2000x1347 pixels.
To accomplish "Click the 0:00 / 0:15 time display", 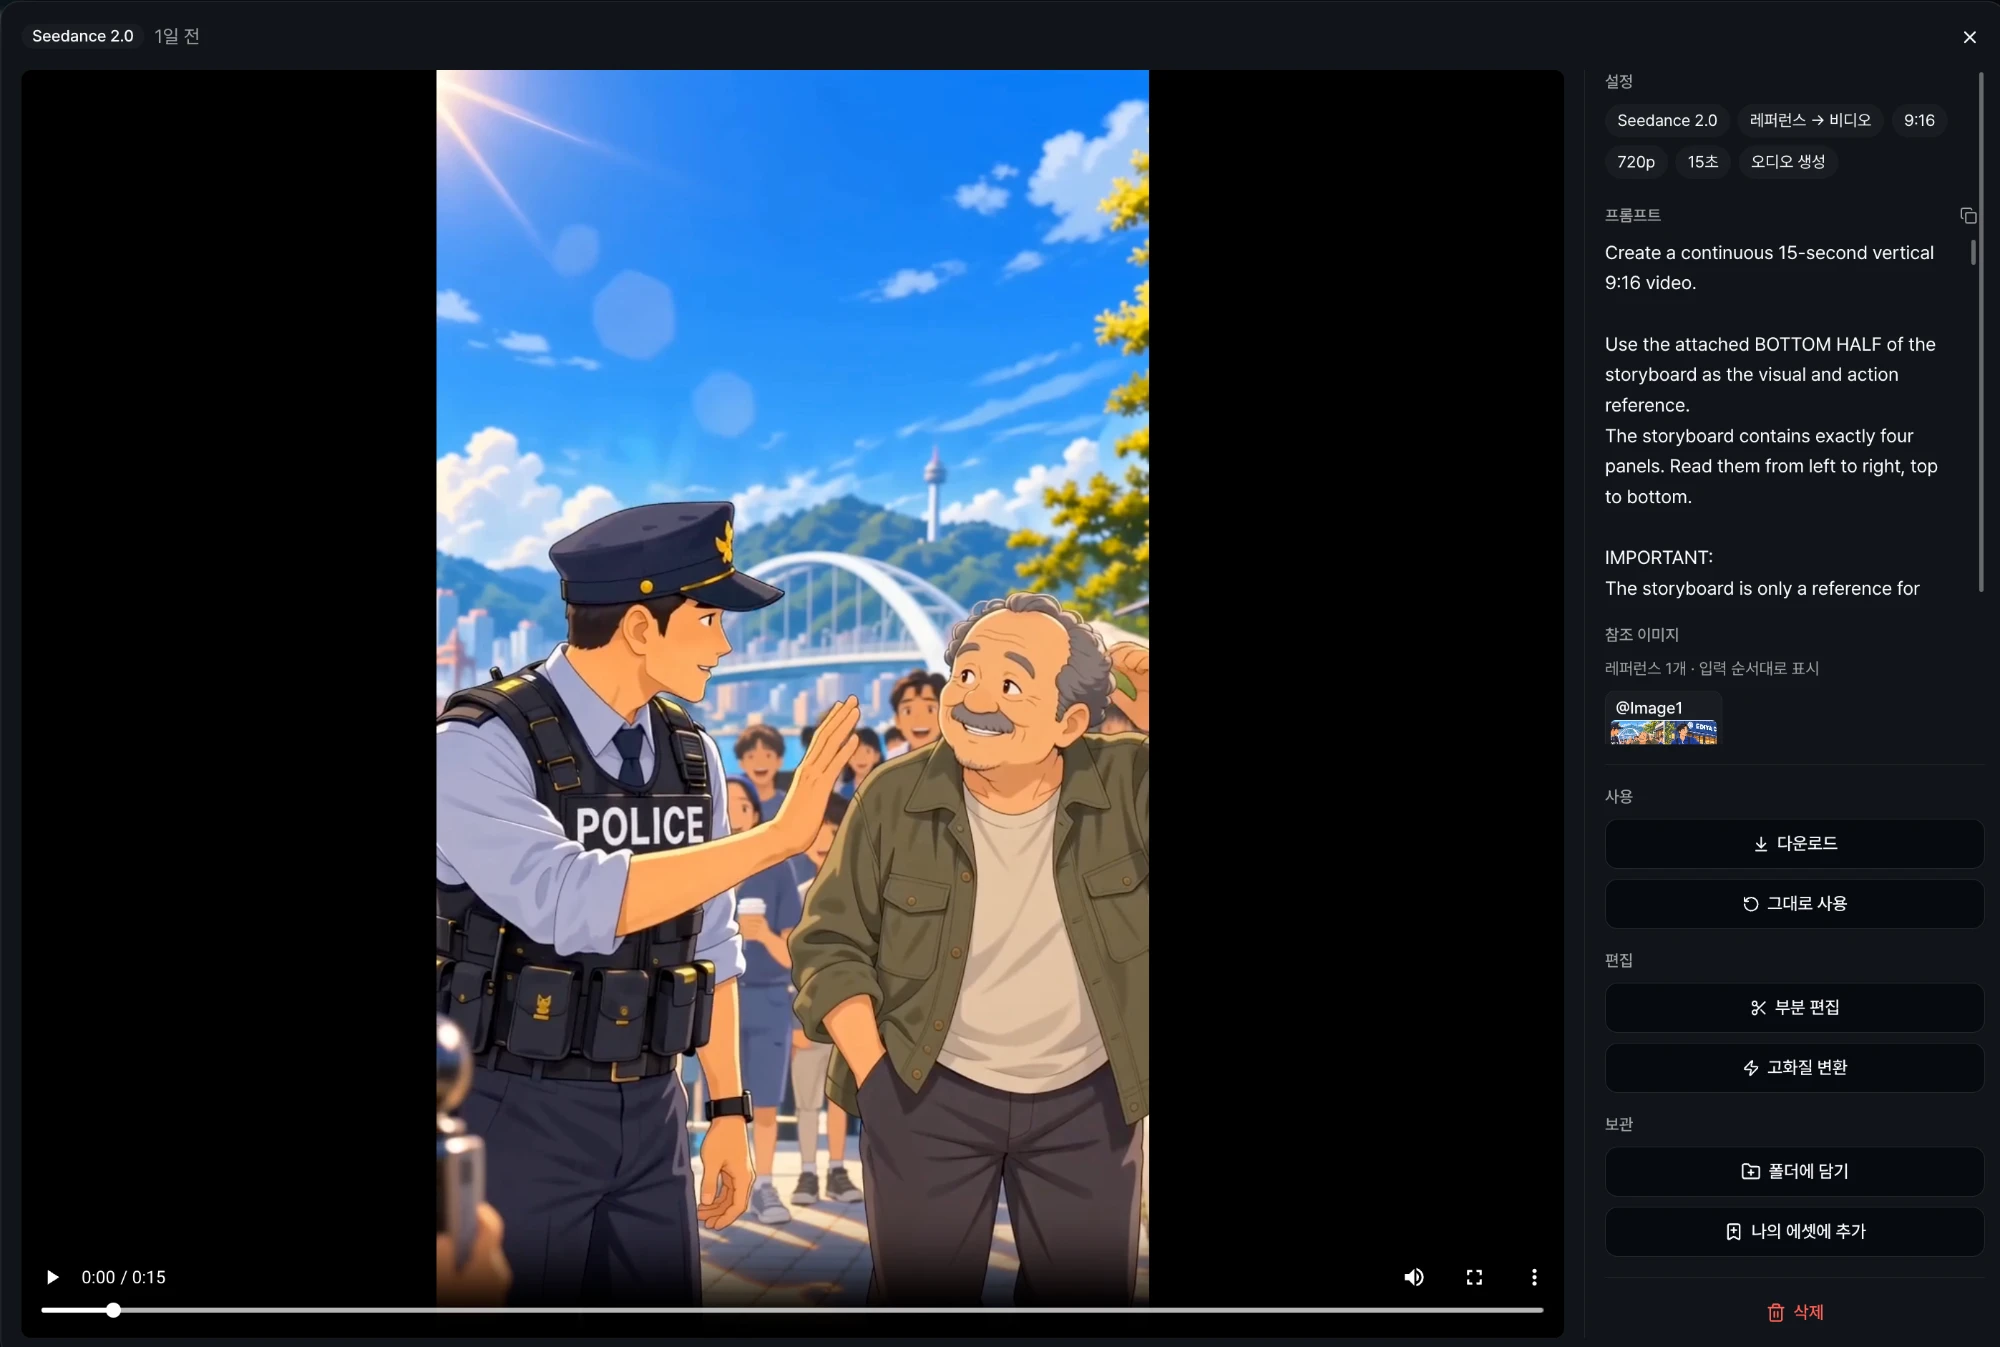I will [x=124, y=1277].
